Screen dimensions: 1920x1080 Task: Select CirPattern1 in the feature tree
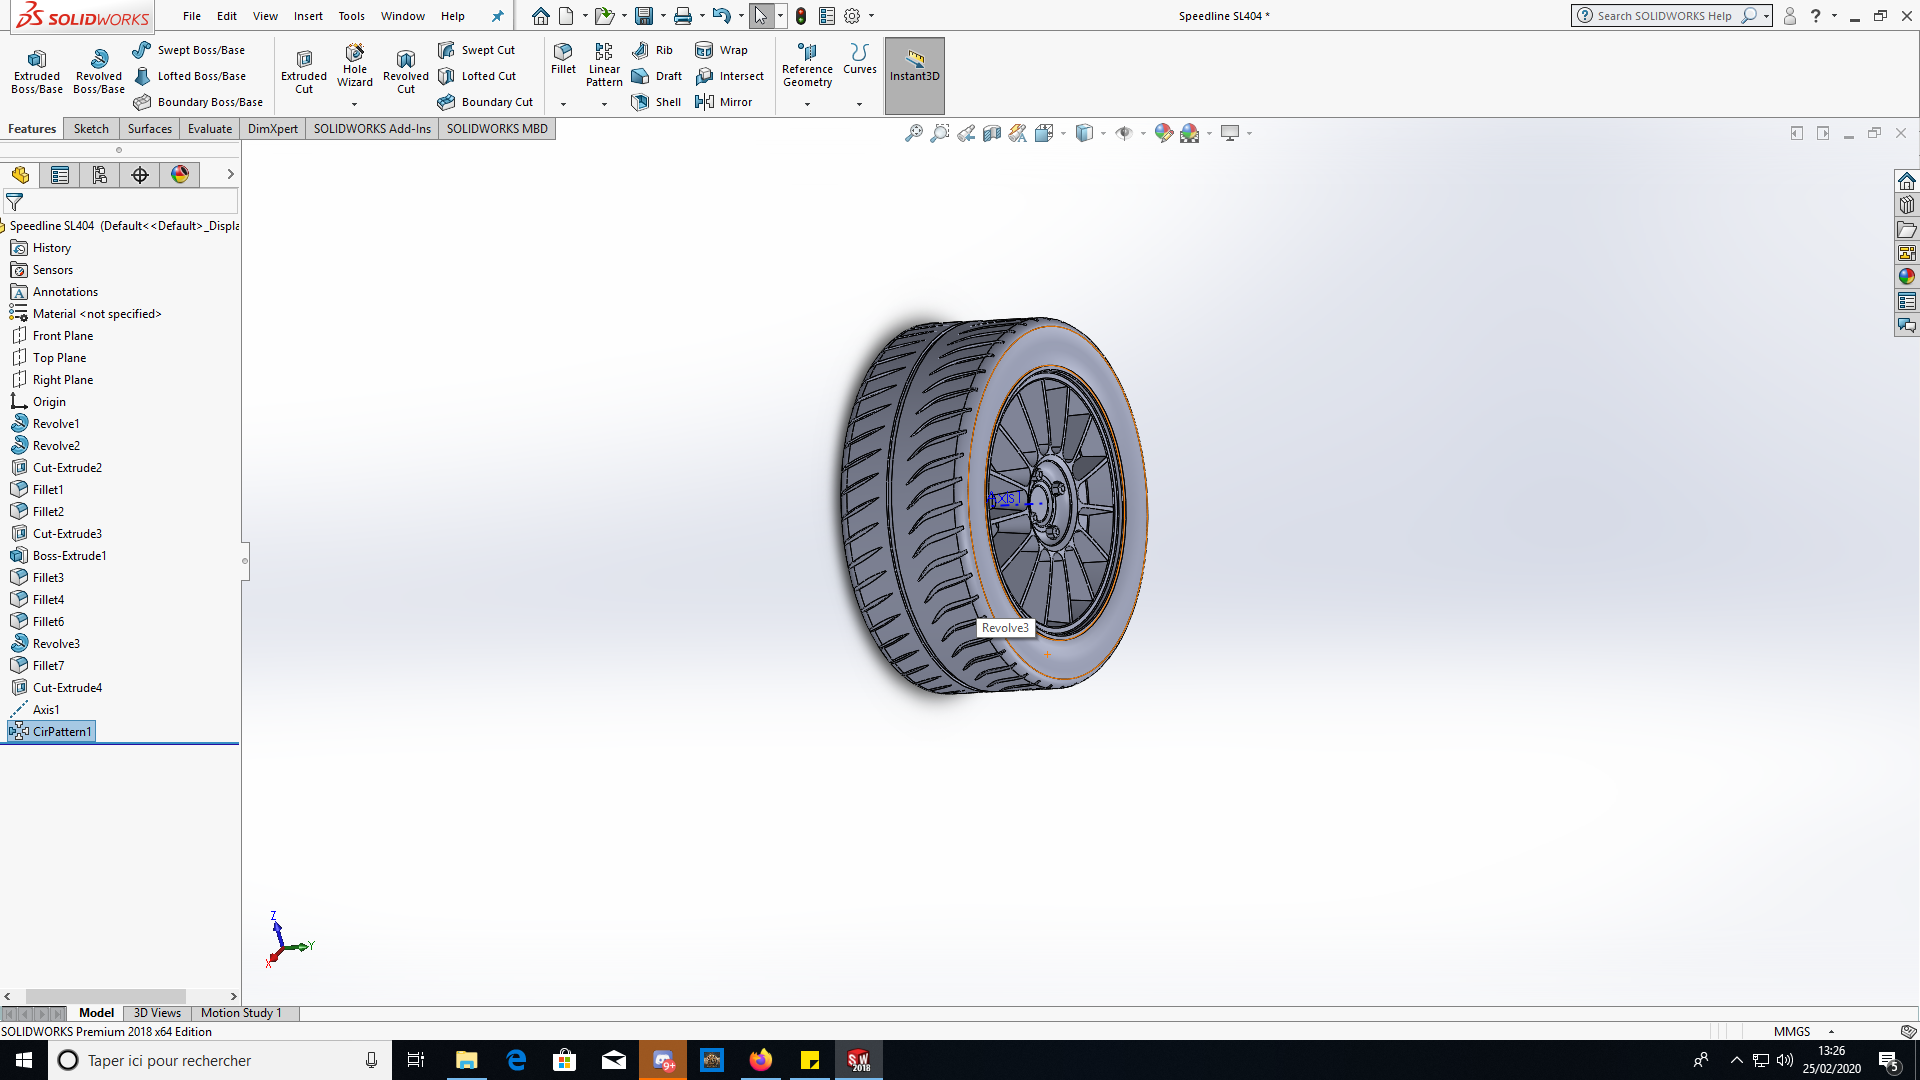[x=61, y=732]
